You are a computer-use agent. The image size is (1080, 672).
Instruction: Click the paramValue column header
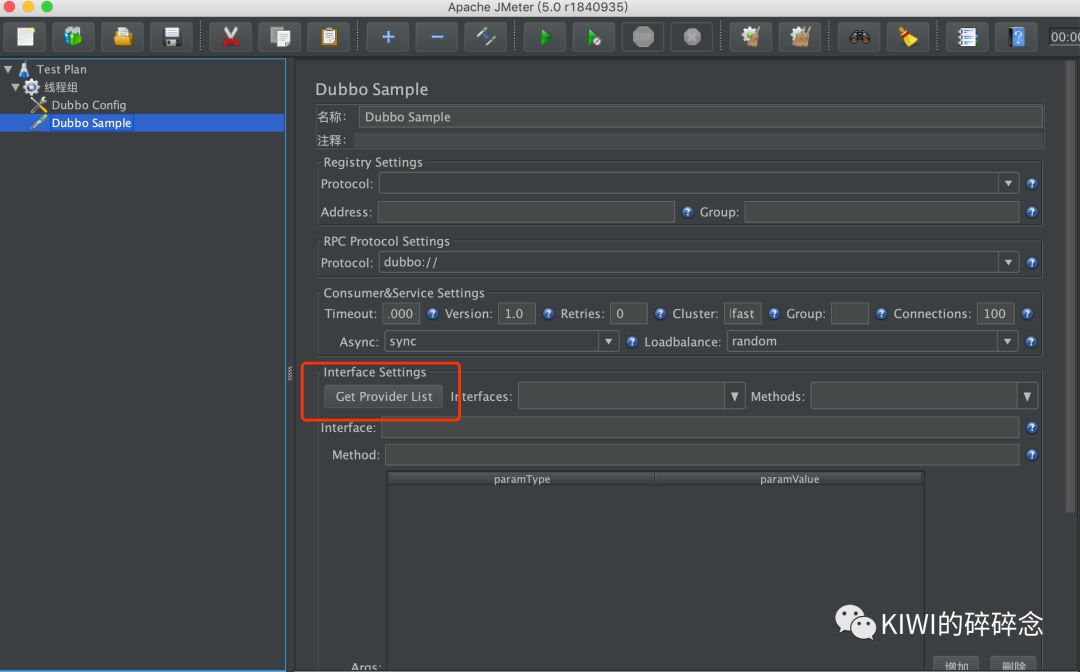(x=789, y=479)
